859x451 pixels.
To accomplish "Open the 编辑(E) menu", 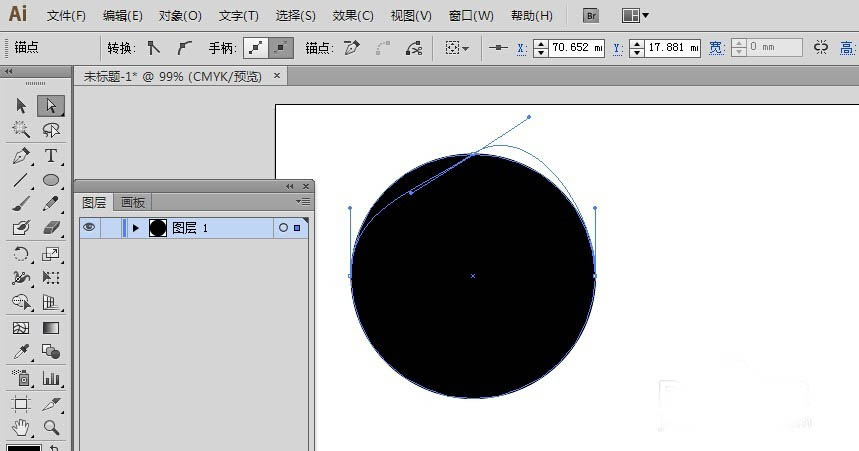I will tap(123, 16).
